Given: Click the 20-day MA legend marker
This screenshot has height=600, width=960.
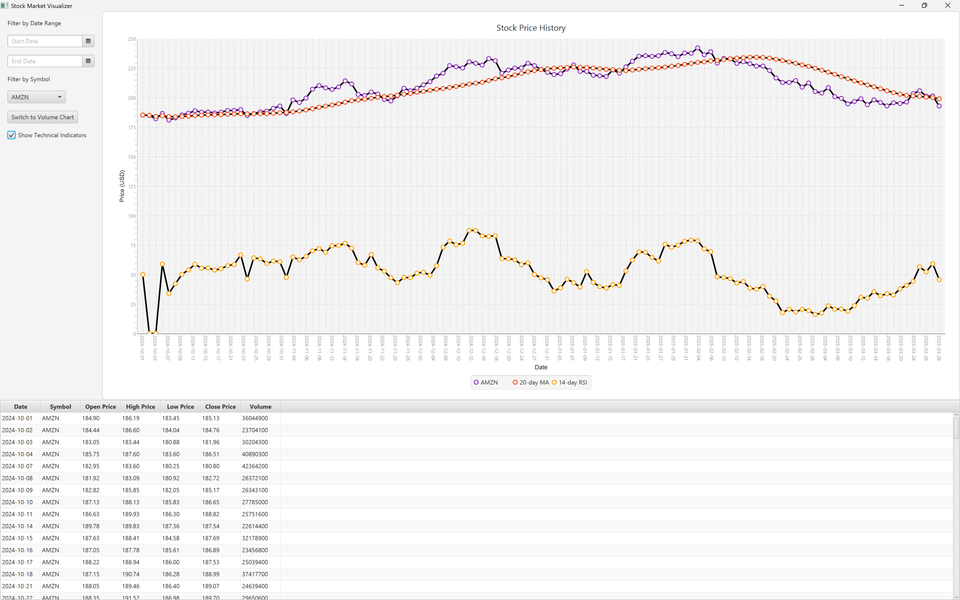Looking at the screenshot, I should pyautogui.click(x=516, y=383).
